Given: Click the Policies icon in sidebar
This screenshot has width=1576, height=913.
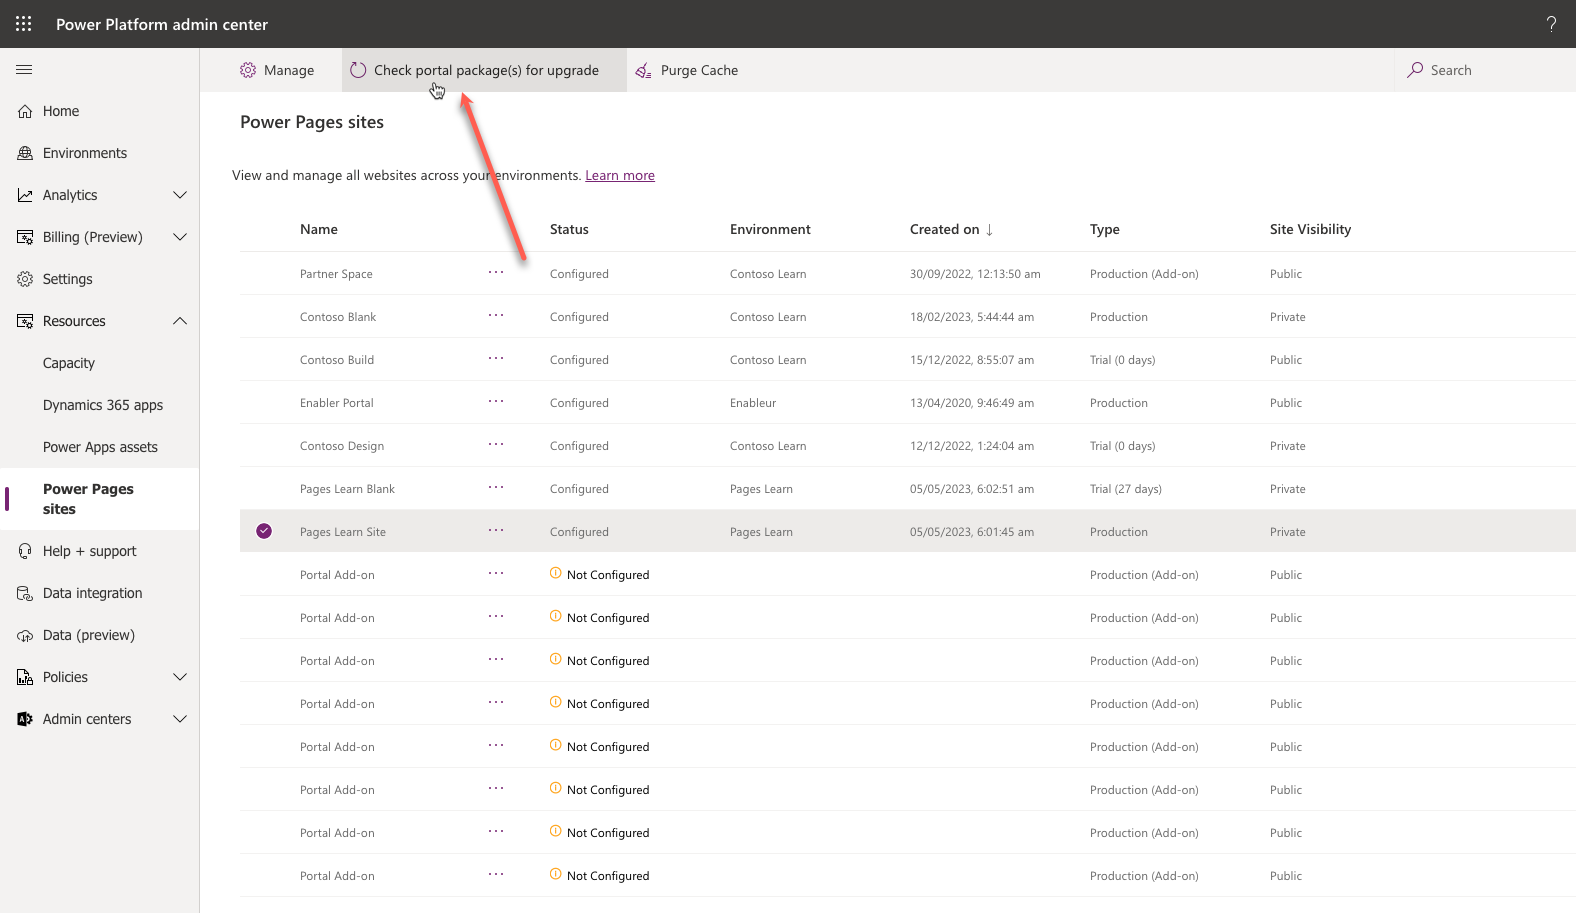Looking at the screenshot, I should (25, 677).
